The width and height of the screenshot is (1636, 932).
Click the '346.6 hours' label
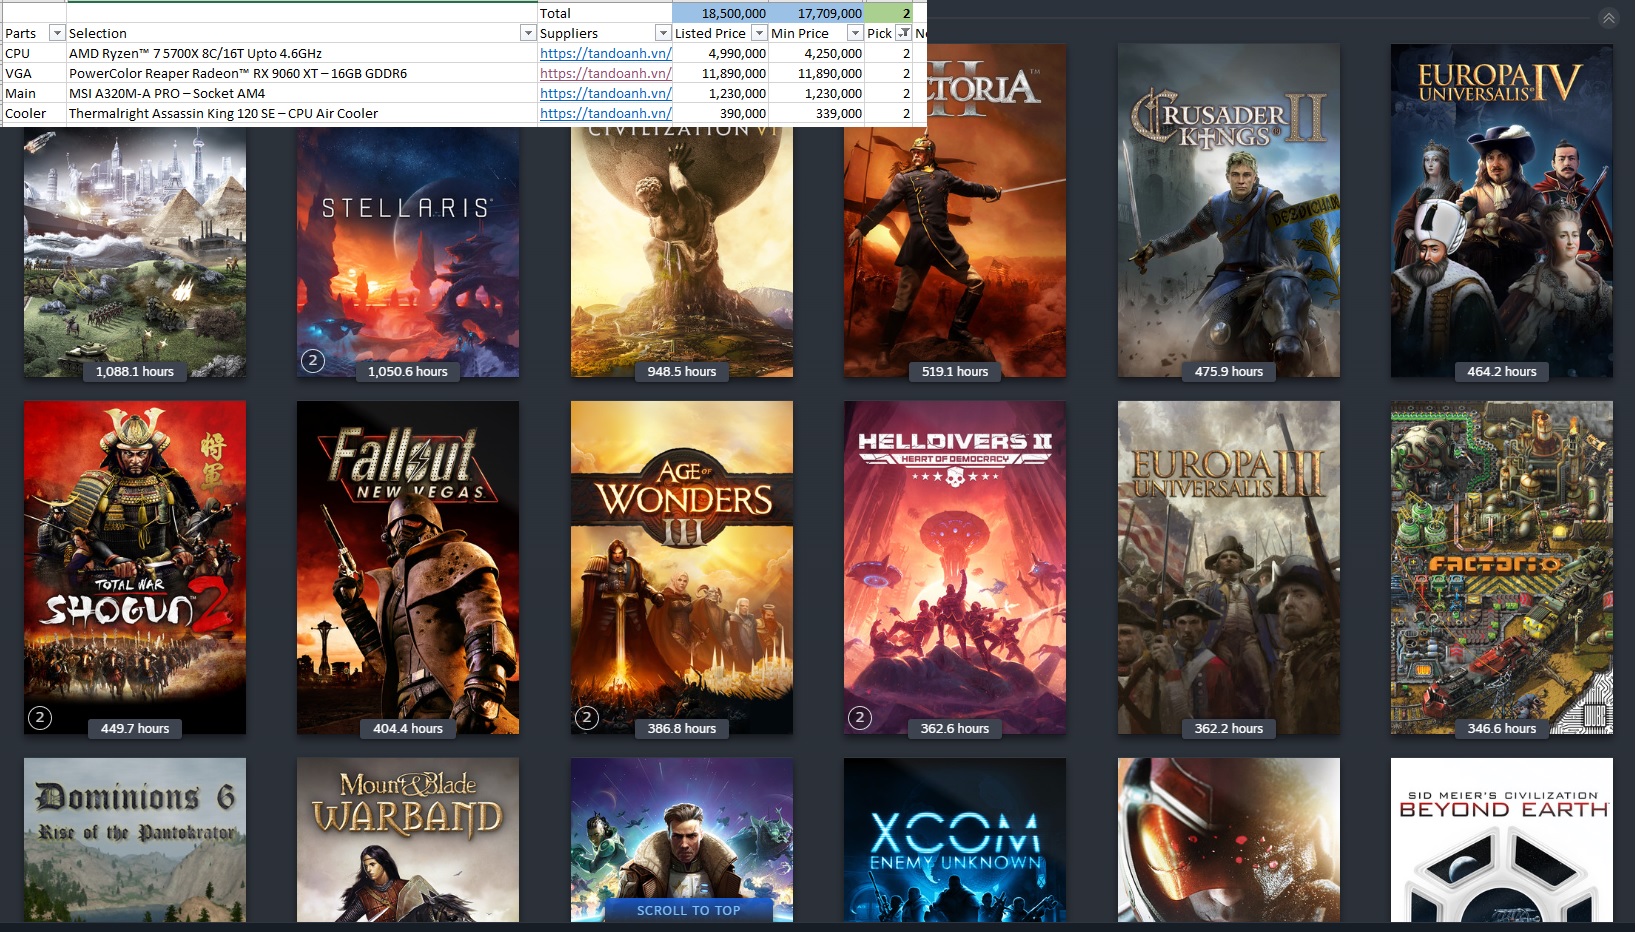coord(1502,728)
